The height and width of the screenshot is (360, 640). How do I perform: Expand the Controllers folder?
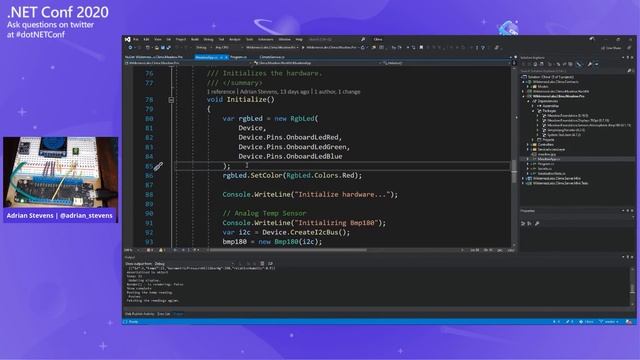click(528, 144)
